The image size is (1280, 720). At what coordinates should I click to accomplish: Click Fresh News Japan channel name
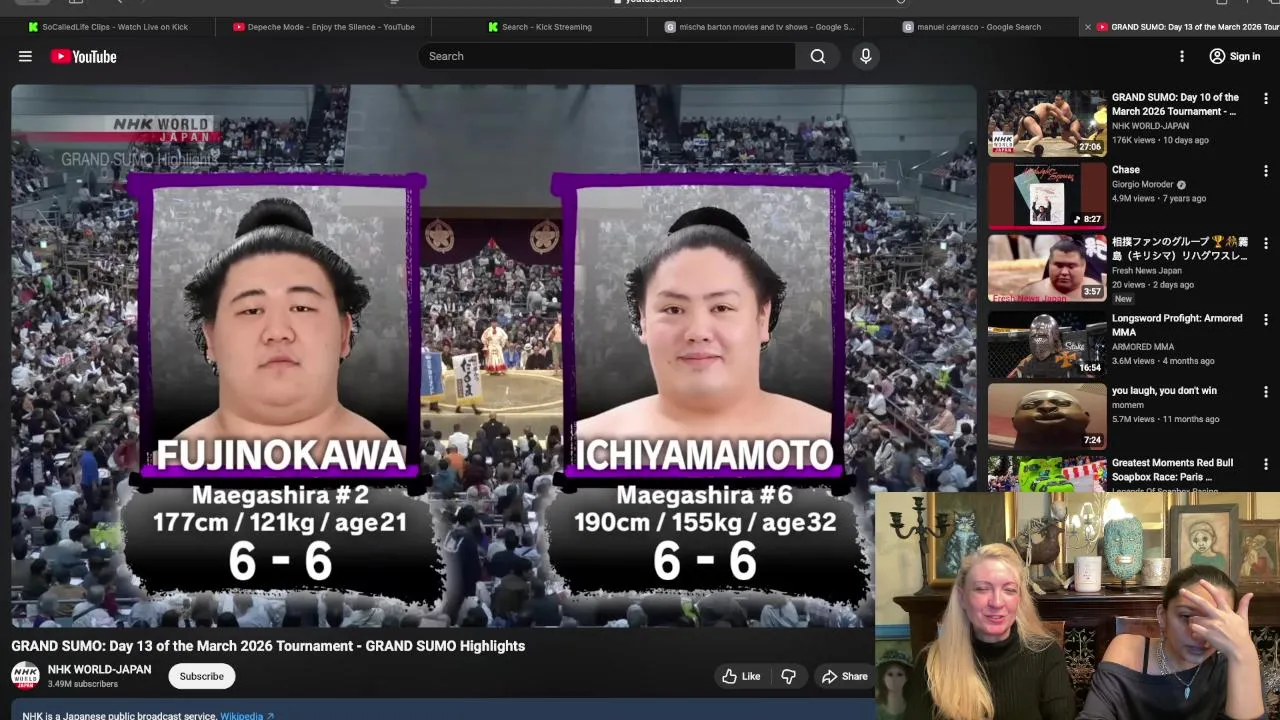[x=1147, y=271]
